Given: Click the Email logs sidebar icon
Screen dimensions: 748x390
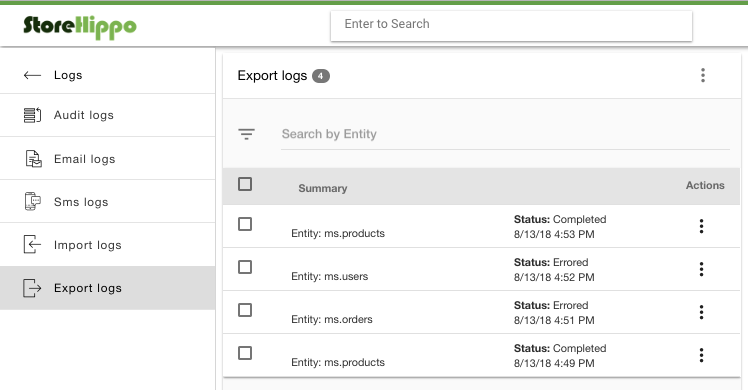Looking at the screenshot, I should 33,159.
